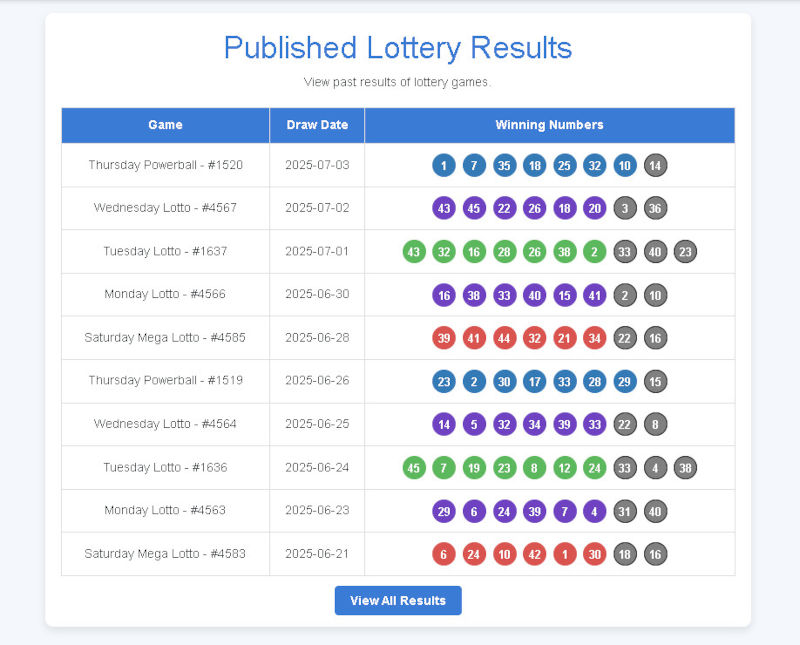Click purple ball 40 in Monday Lotto #4566

534,294
